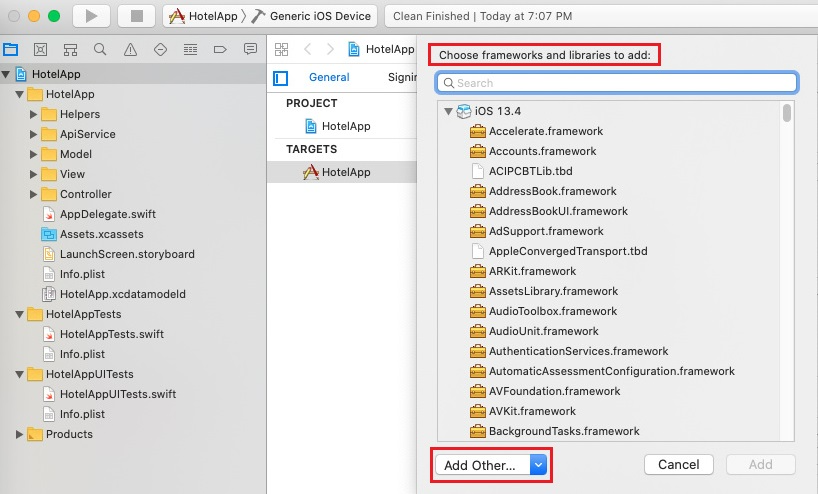Choose Generic iOS Device destination
The height and width of the screenshot is (494, 818).
[x=311, y=16]
